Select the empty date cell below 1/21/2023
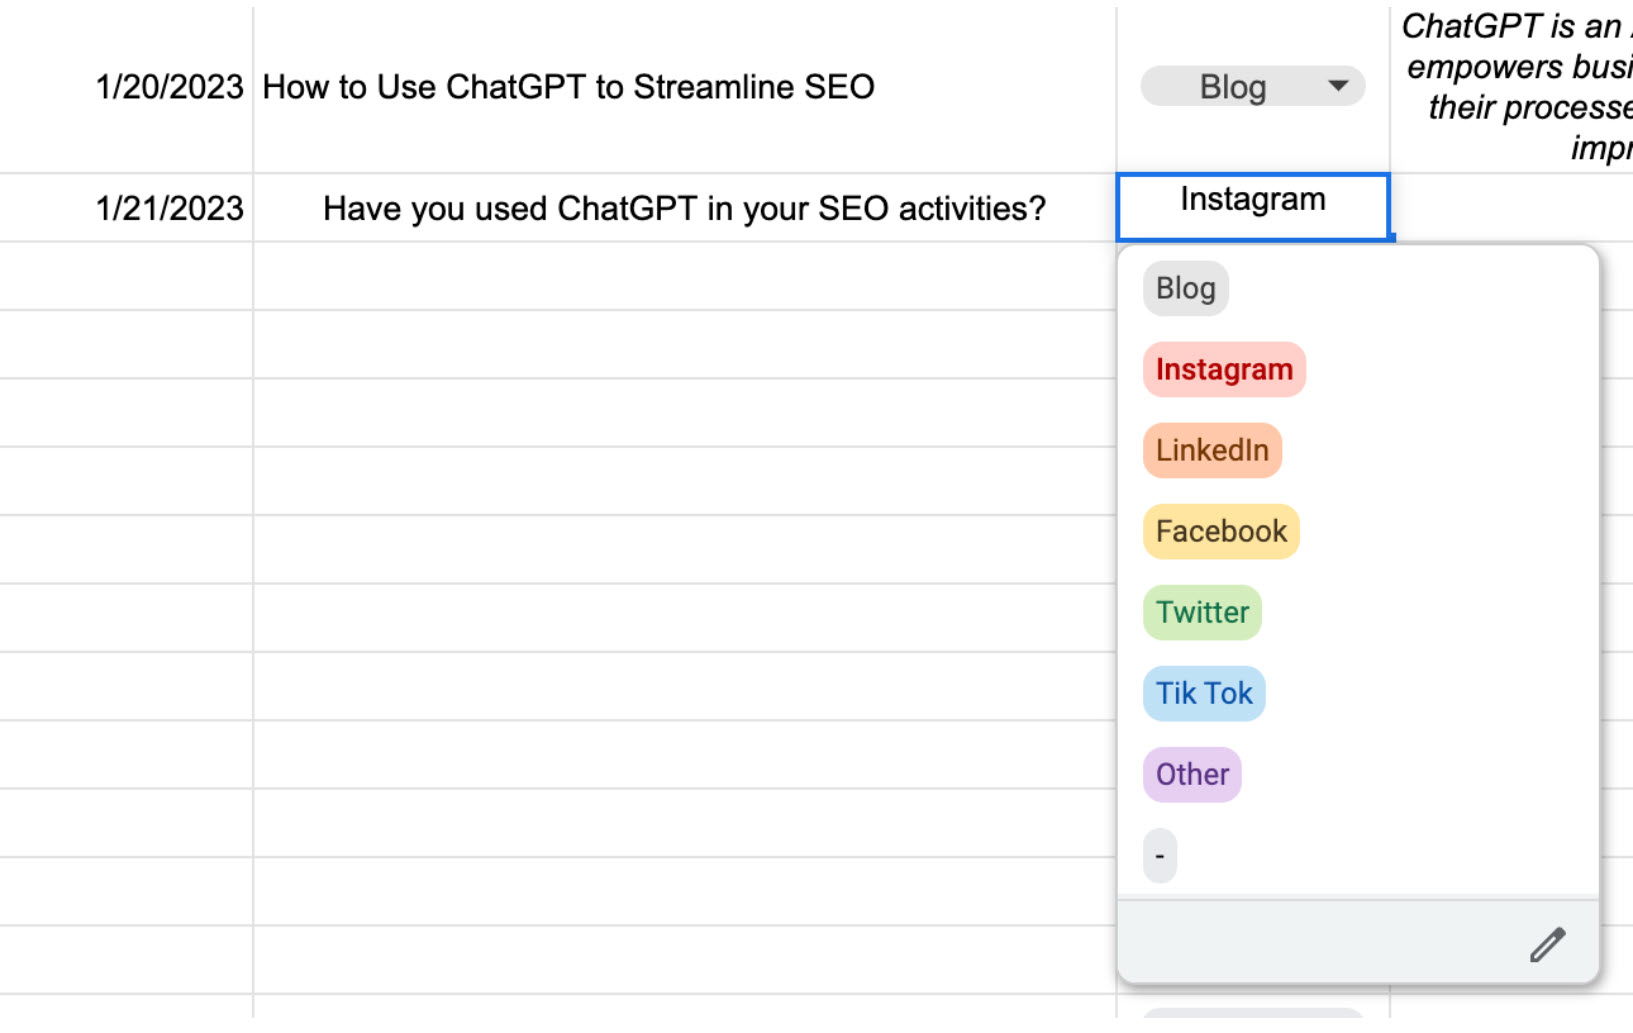The height and width of the screenshot is (1033, 1633). [127, 276]
